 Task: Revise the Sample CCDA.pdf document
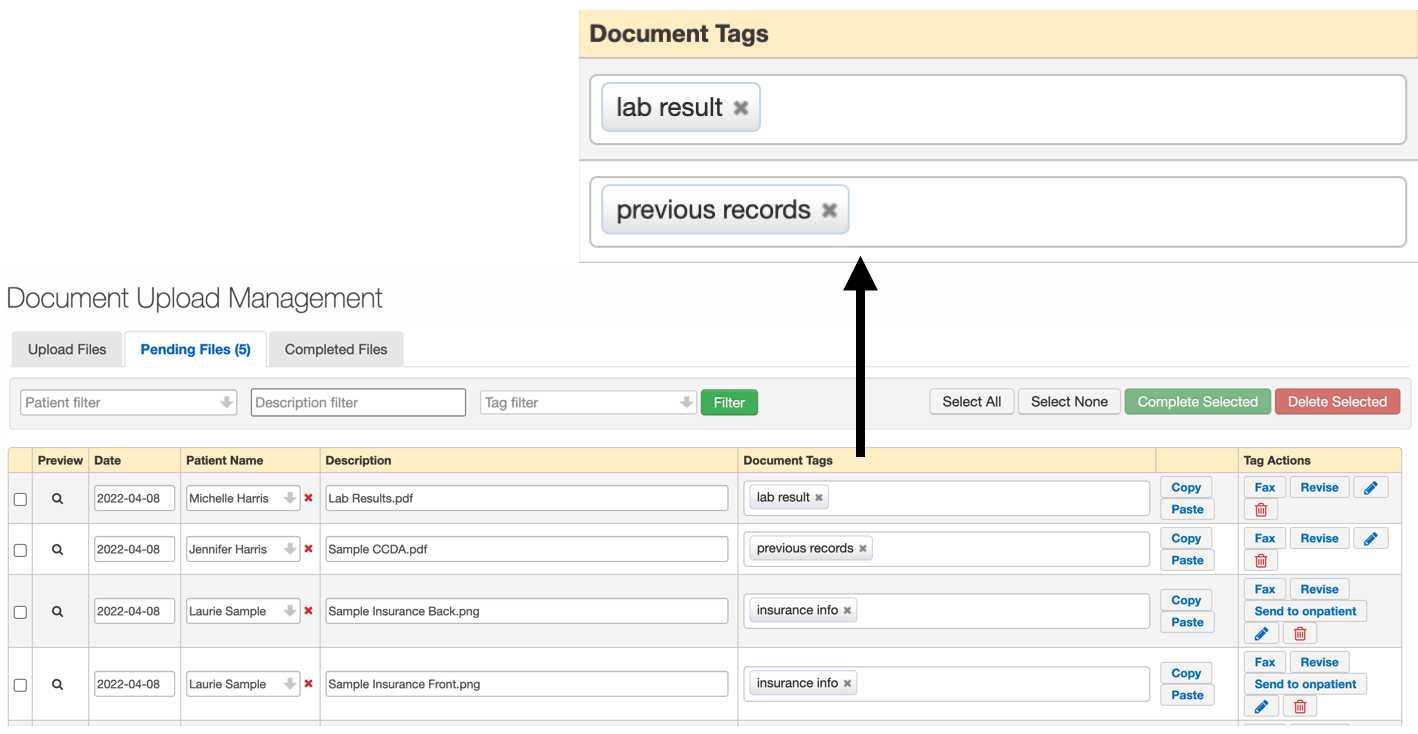point(1319,538)
